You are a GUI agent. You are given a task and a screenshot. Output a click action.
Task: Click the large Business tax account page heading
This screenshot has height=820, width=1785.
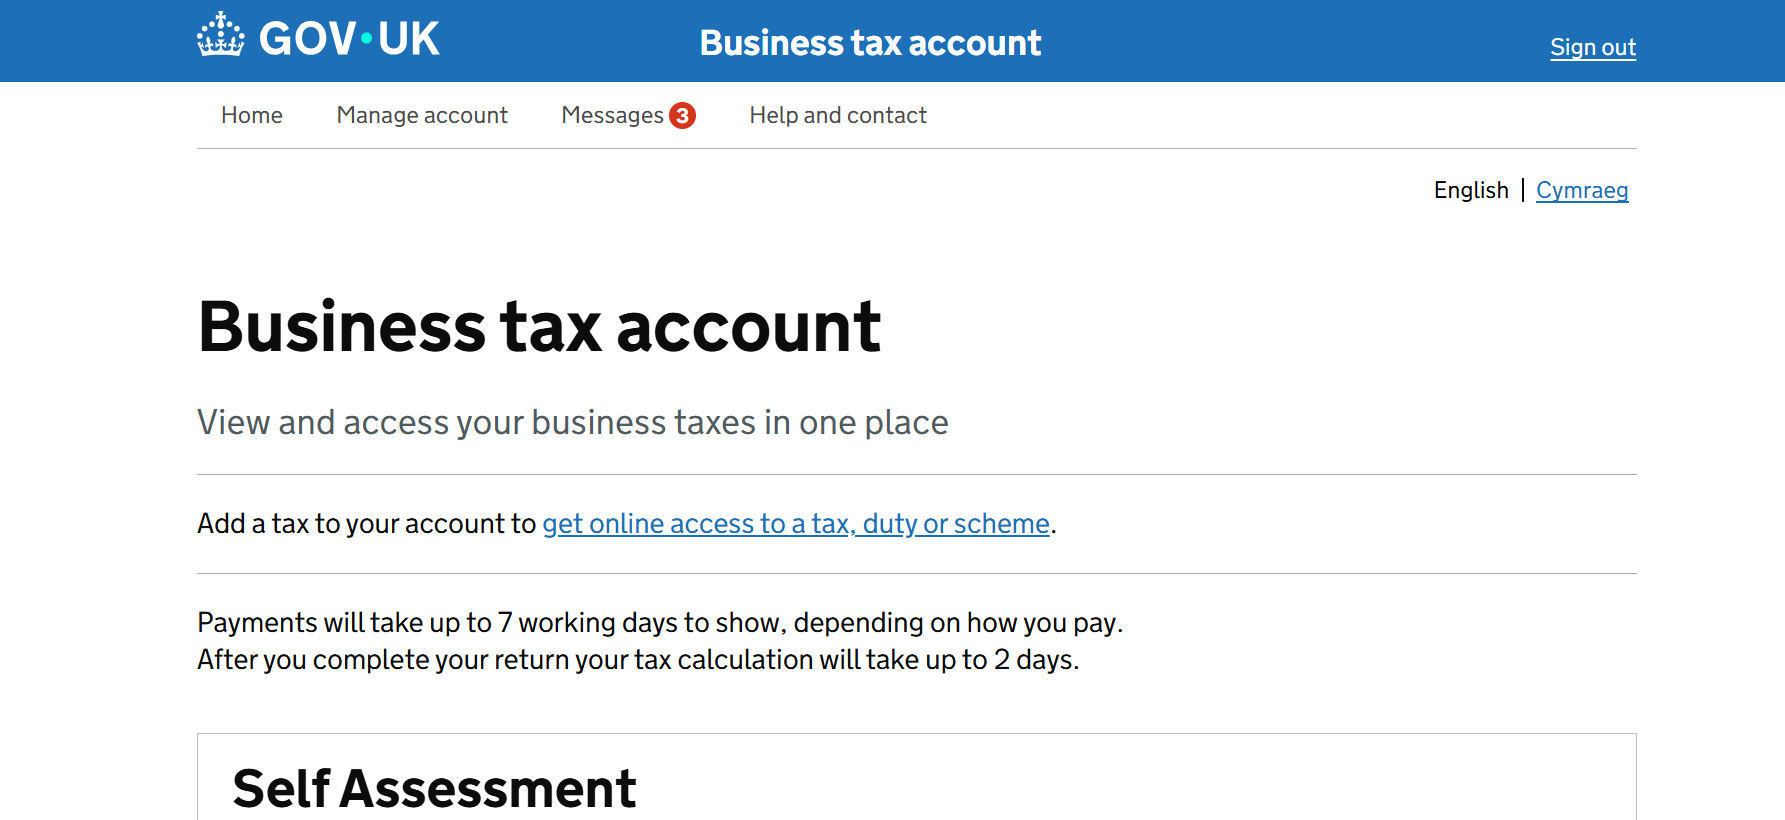[x=539, y=327]
